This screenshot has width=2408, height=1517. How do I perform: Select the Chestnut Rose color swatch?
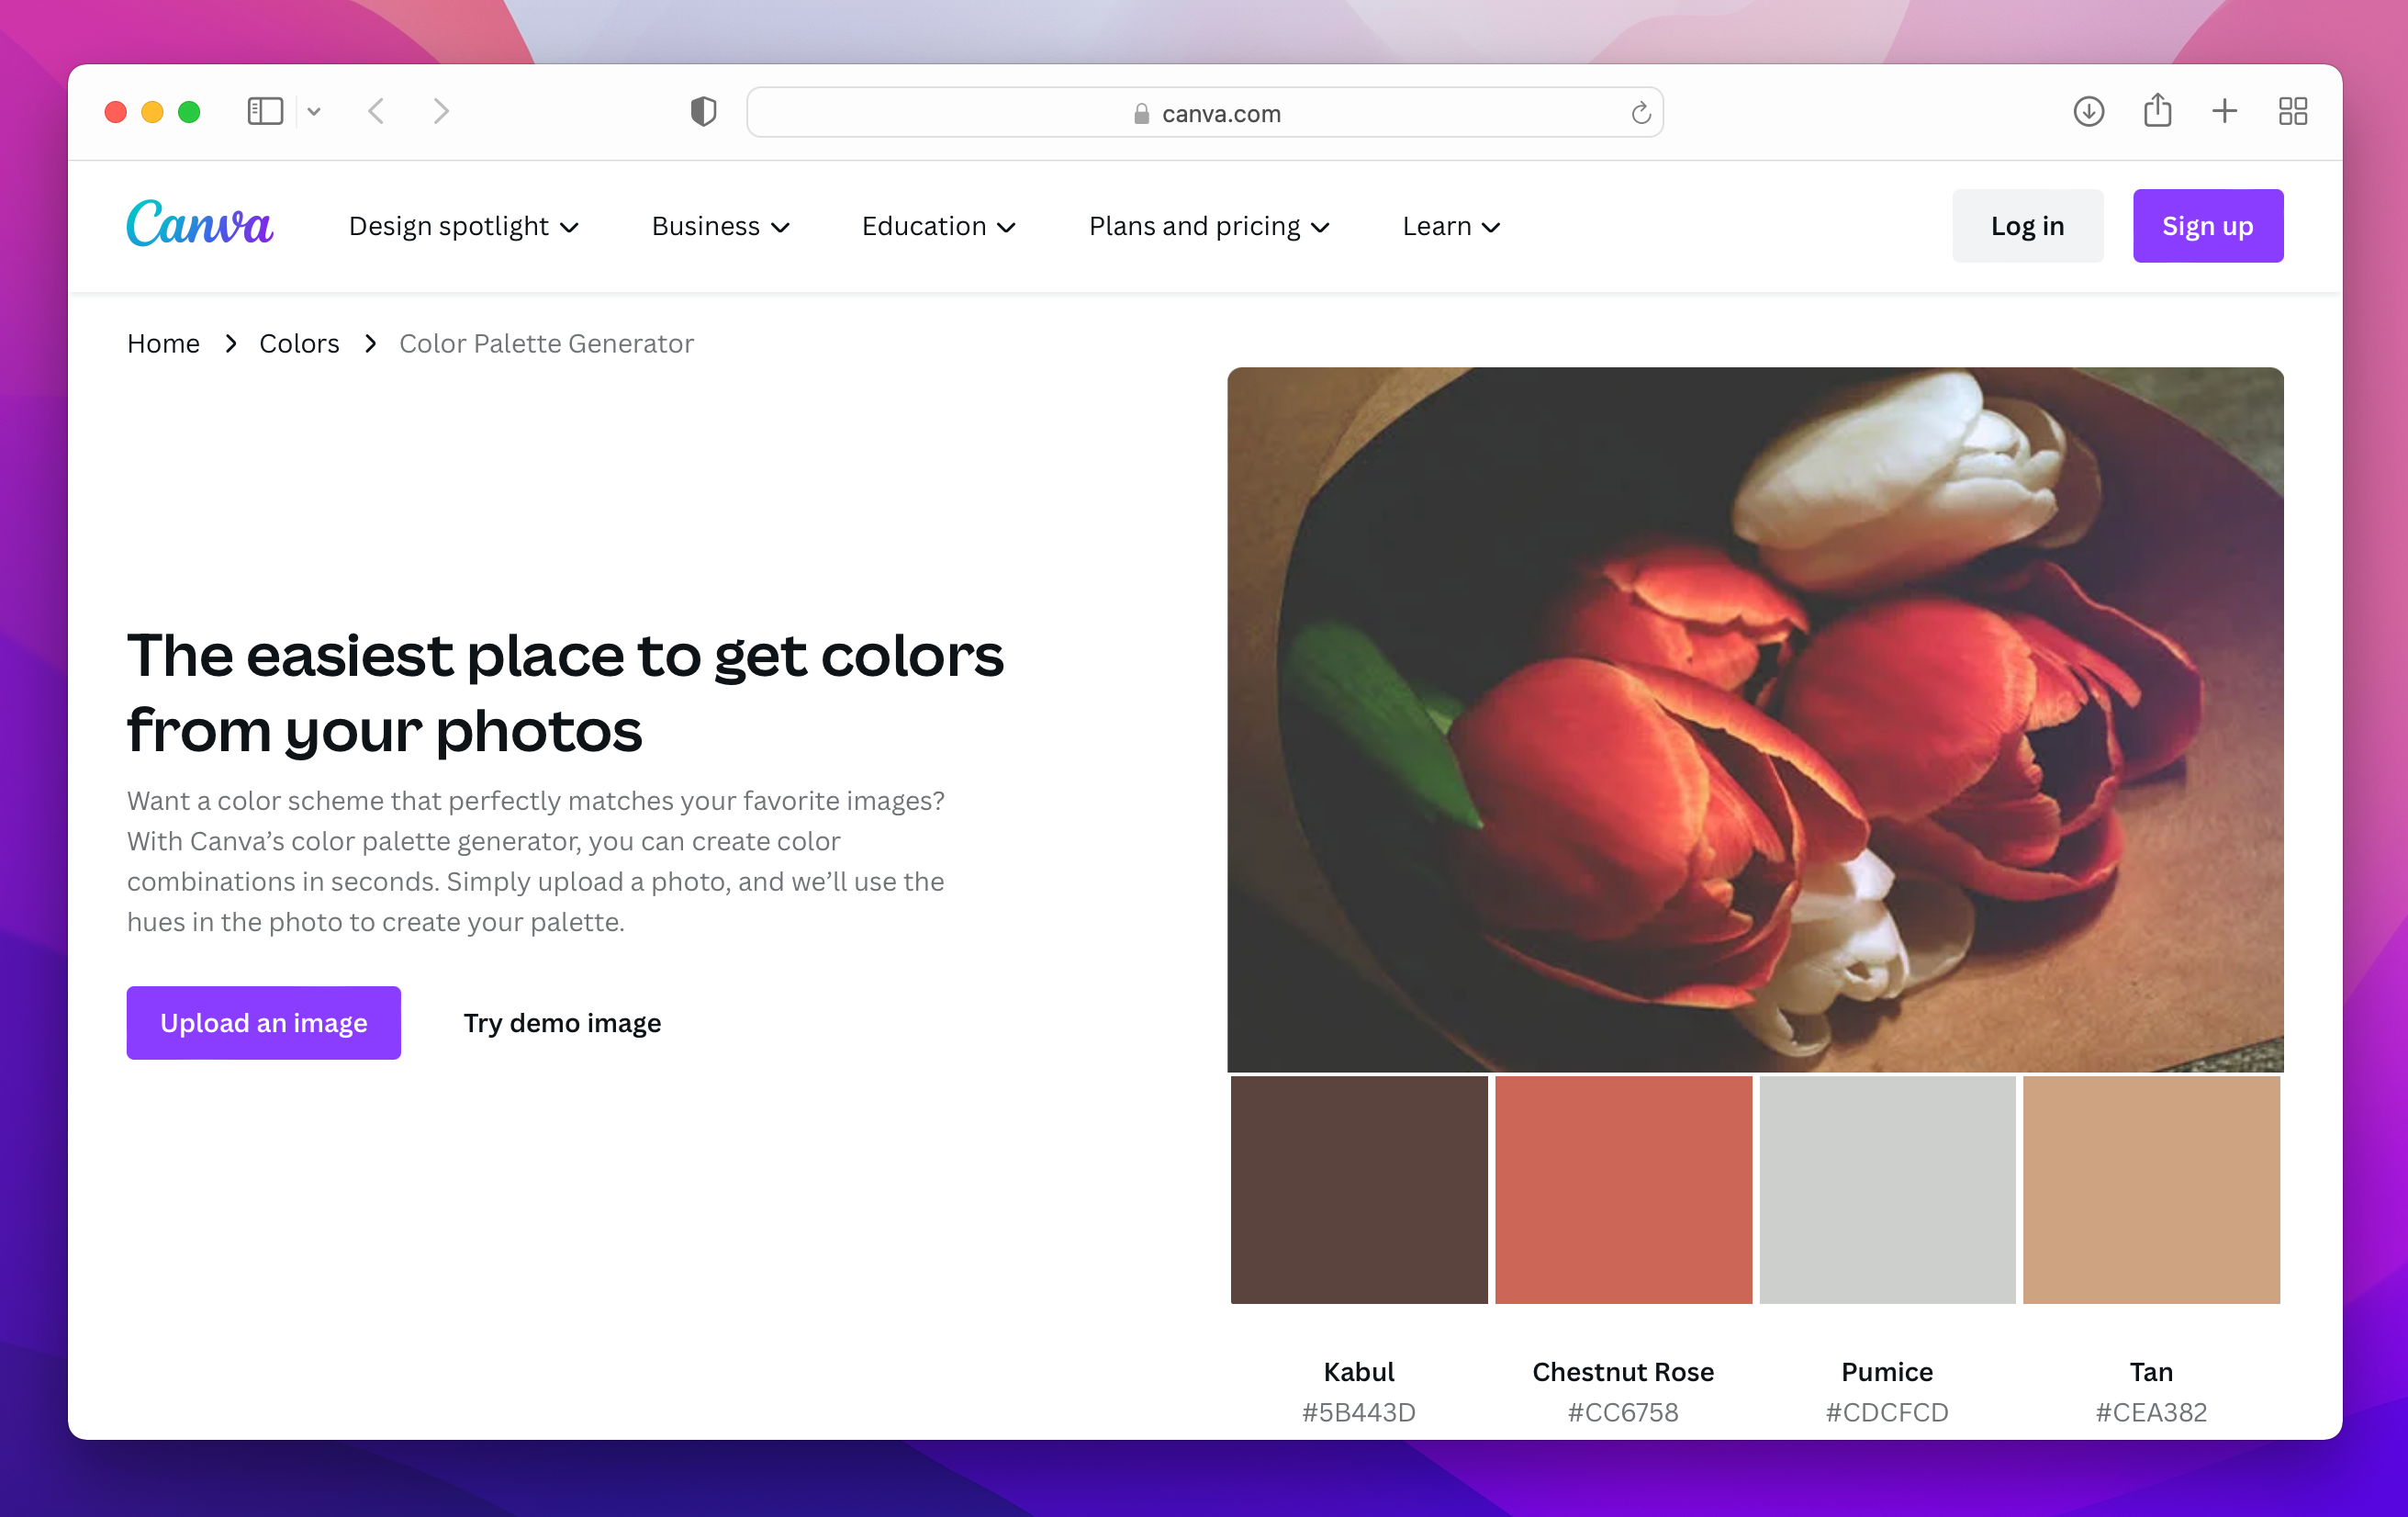[x=1622, y=1189]
